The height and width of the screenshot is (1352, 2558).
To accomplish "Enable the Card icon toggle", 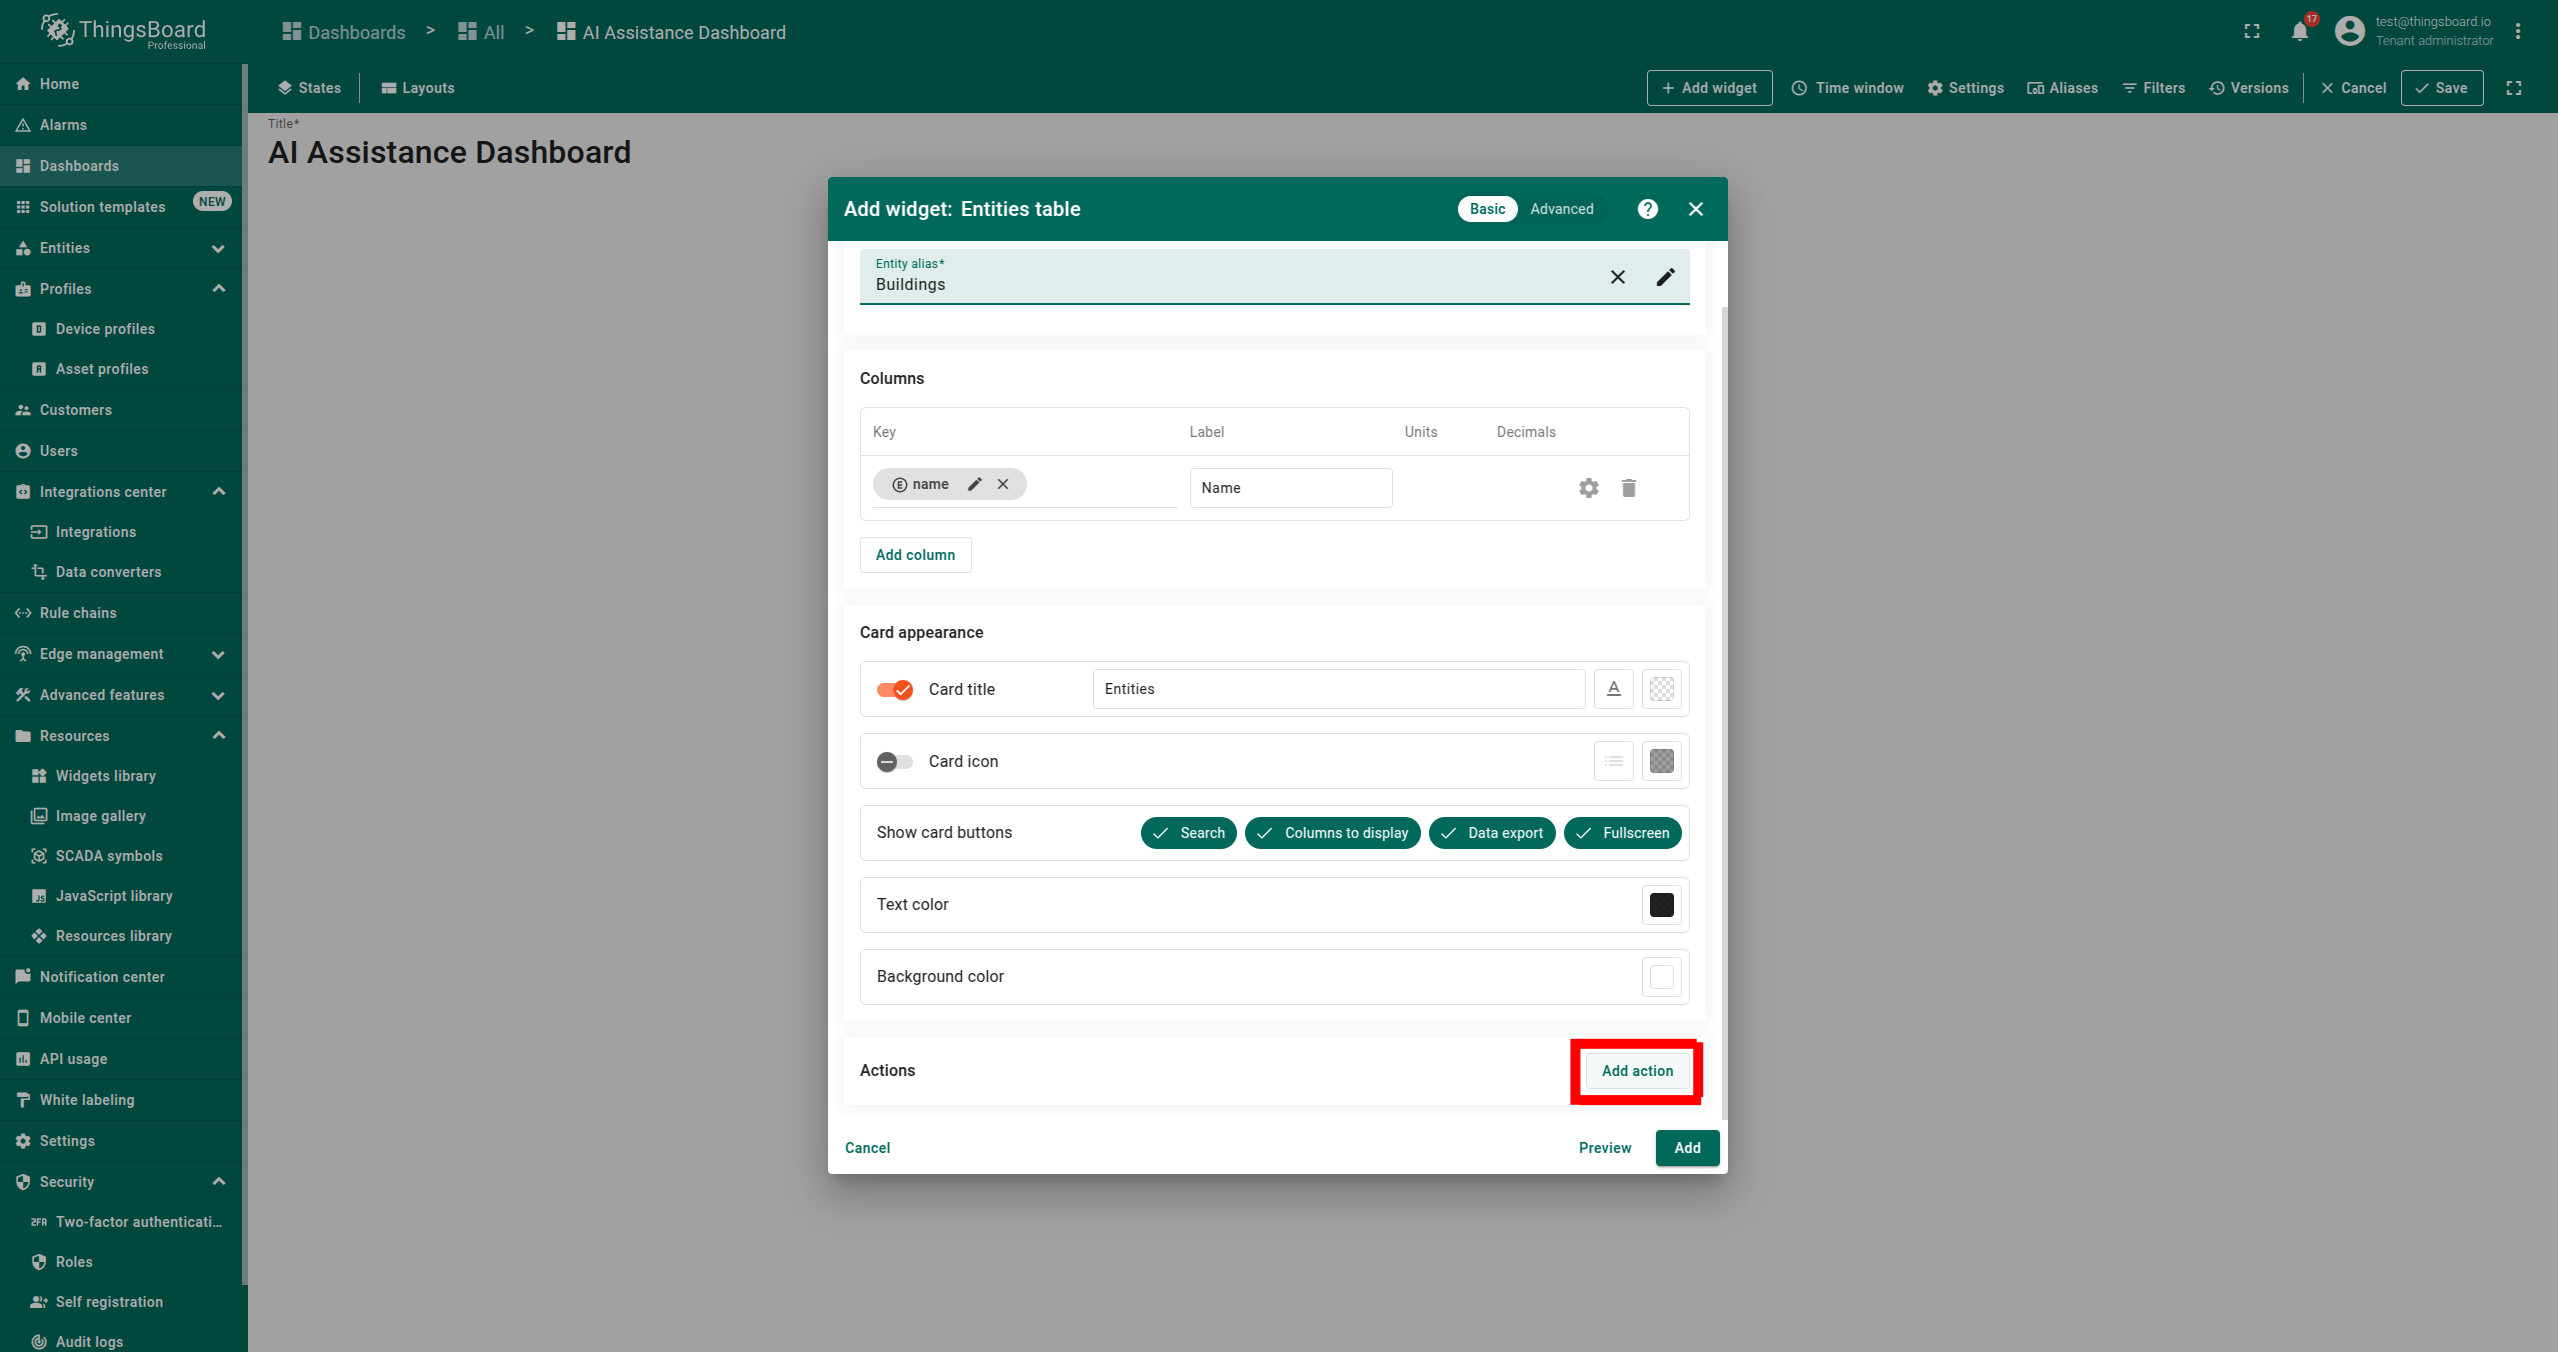I will 895,761.
